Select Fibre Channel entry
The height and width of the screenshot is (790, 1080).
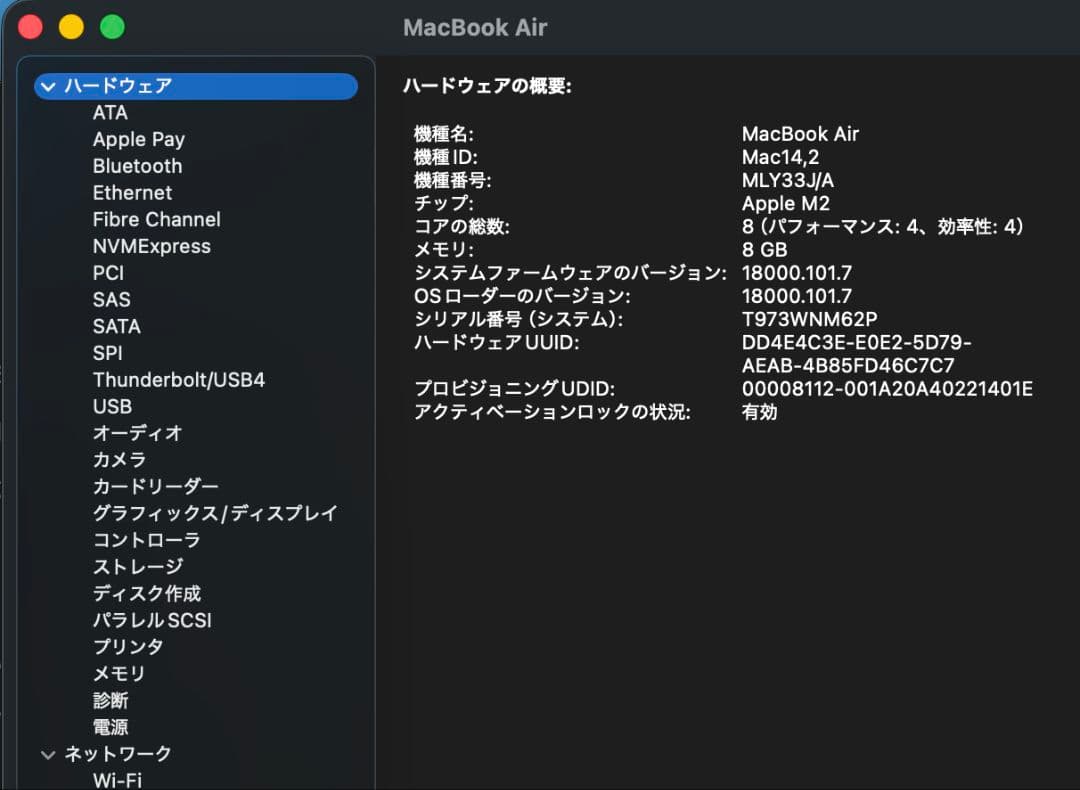[156, 220]
